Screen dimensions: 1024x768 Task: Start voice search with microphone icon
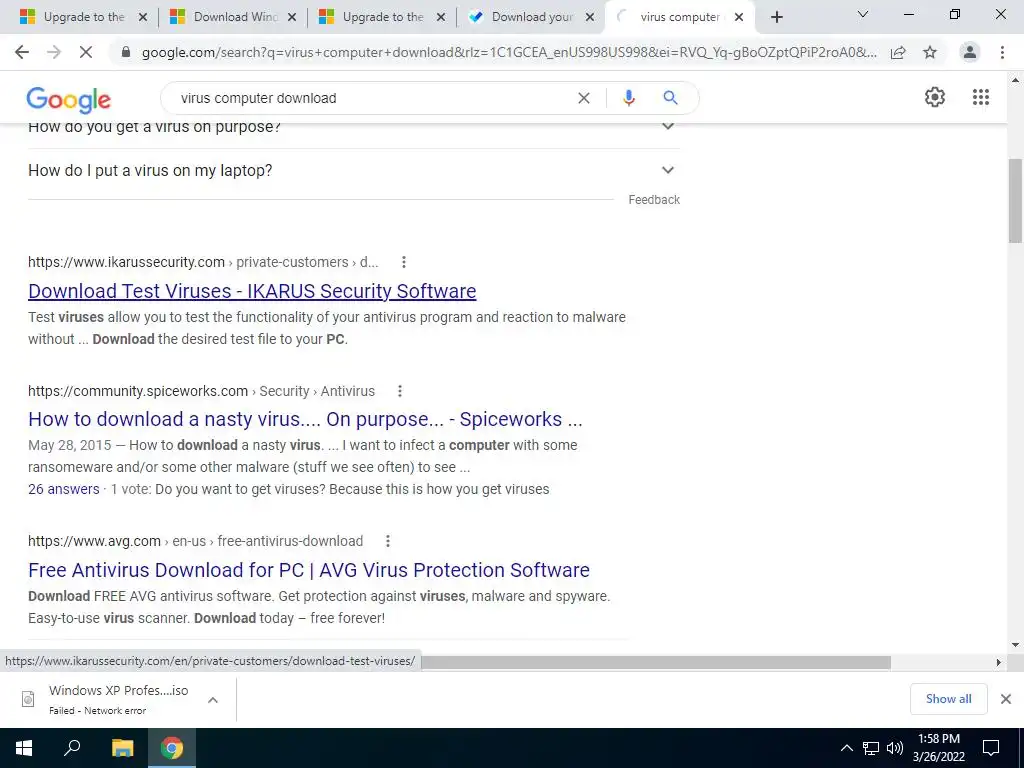(x=628, y=98)
